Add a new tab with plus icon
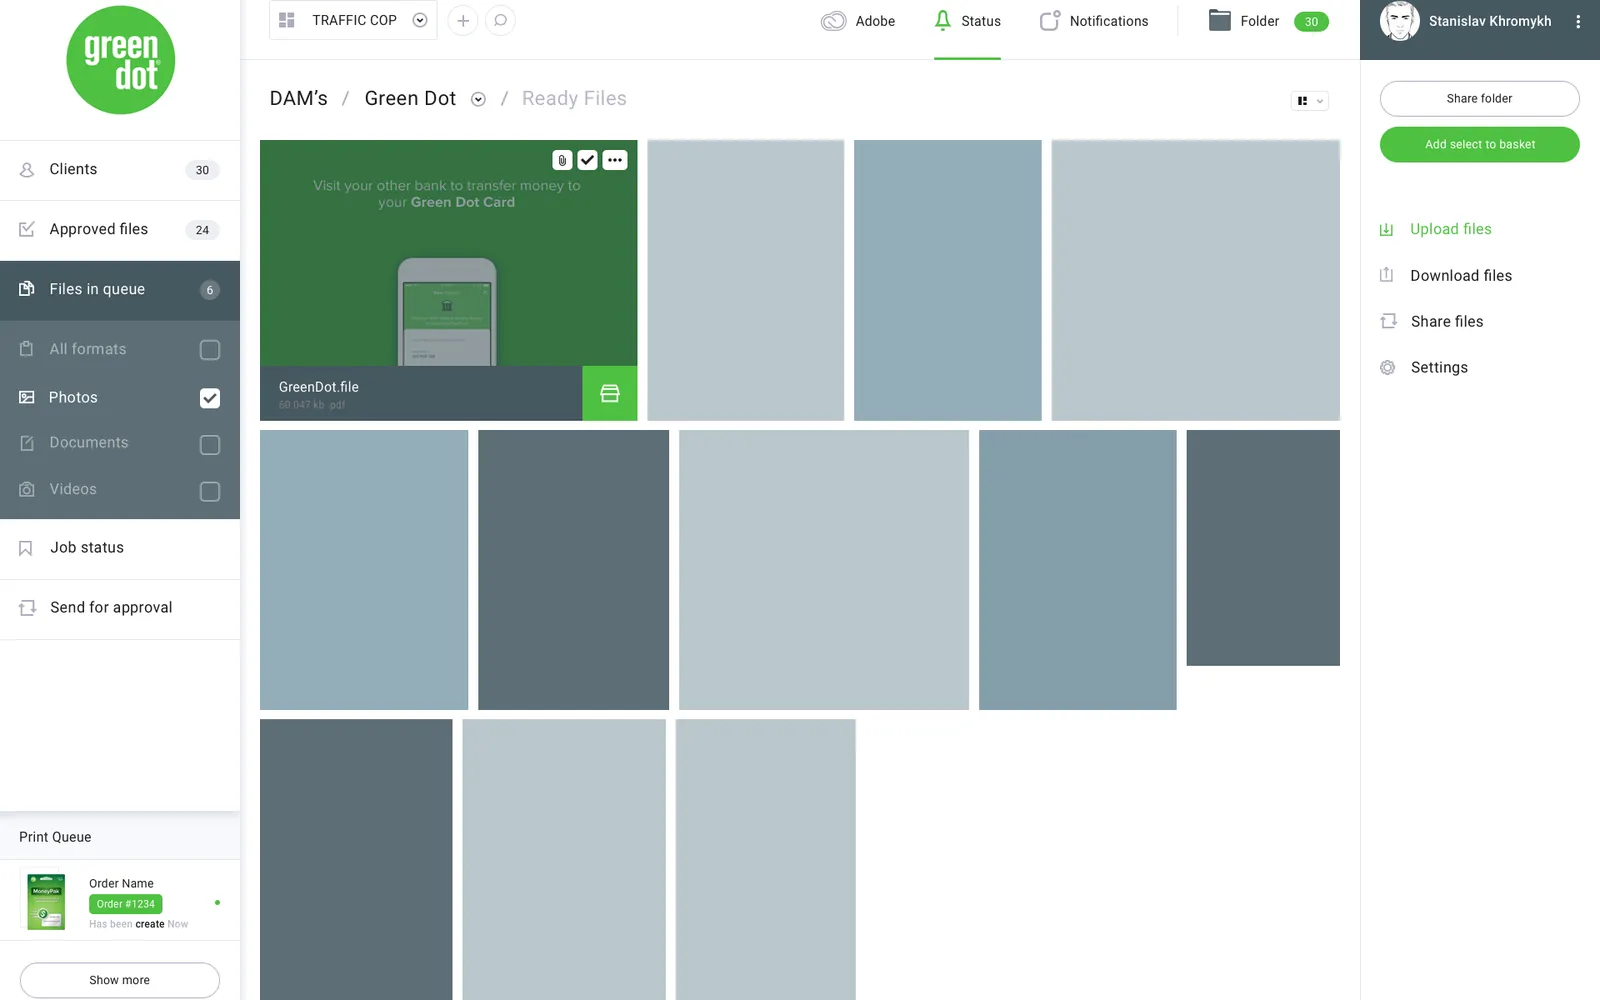This screenshot has width=1600, height=1000. pyautogui.click(x=463, y=20)
